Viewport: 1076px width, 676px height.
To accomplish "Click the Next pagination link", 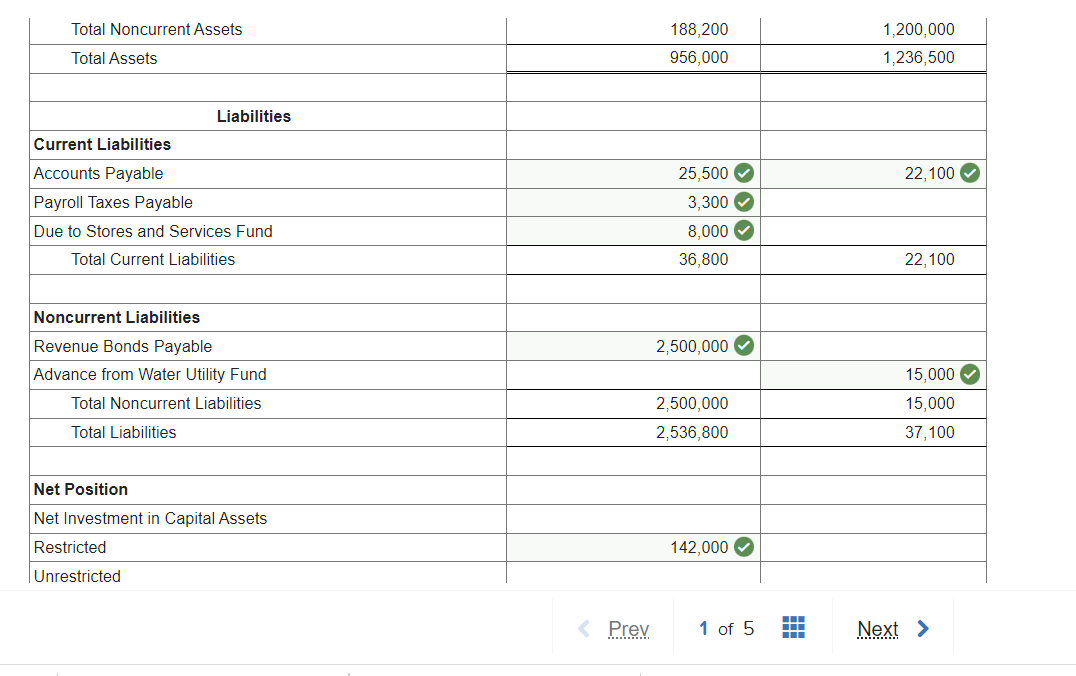I will [878, 628].
